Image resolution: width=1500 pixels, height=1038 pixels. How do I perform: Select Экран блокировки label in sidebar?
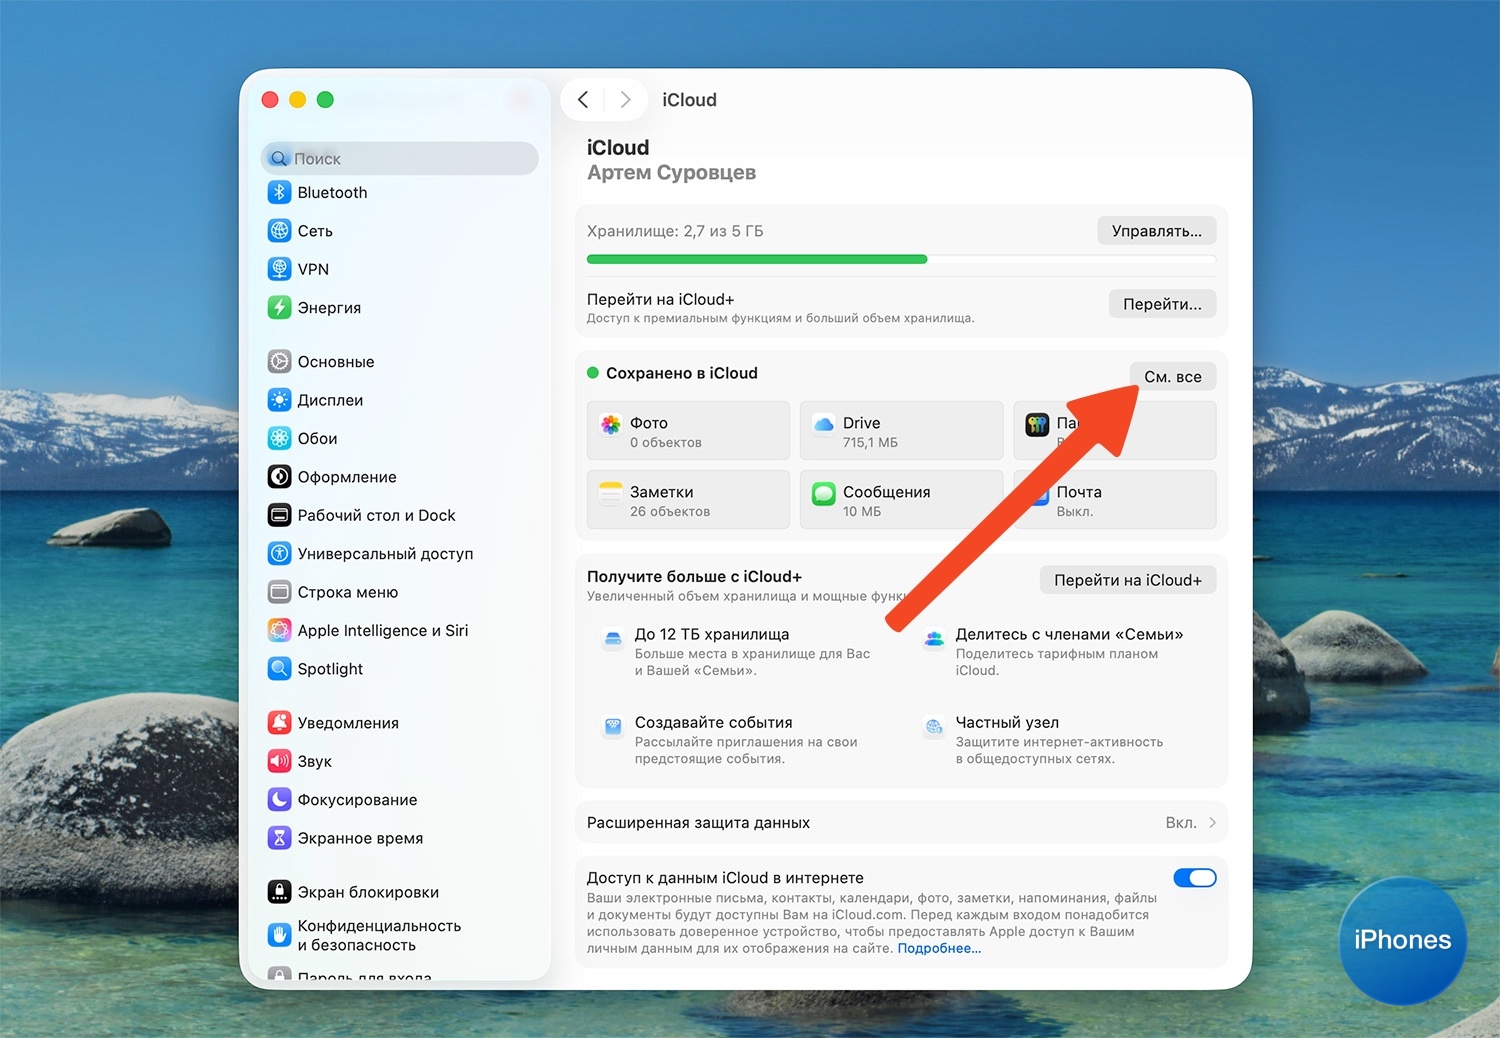[x=368, y=892]
